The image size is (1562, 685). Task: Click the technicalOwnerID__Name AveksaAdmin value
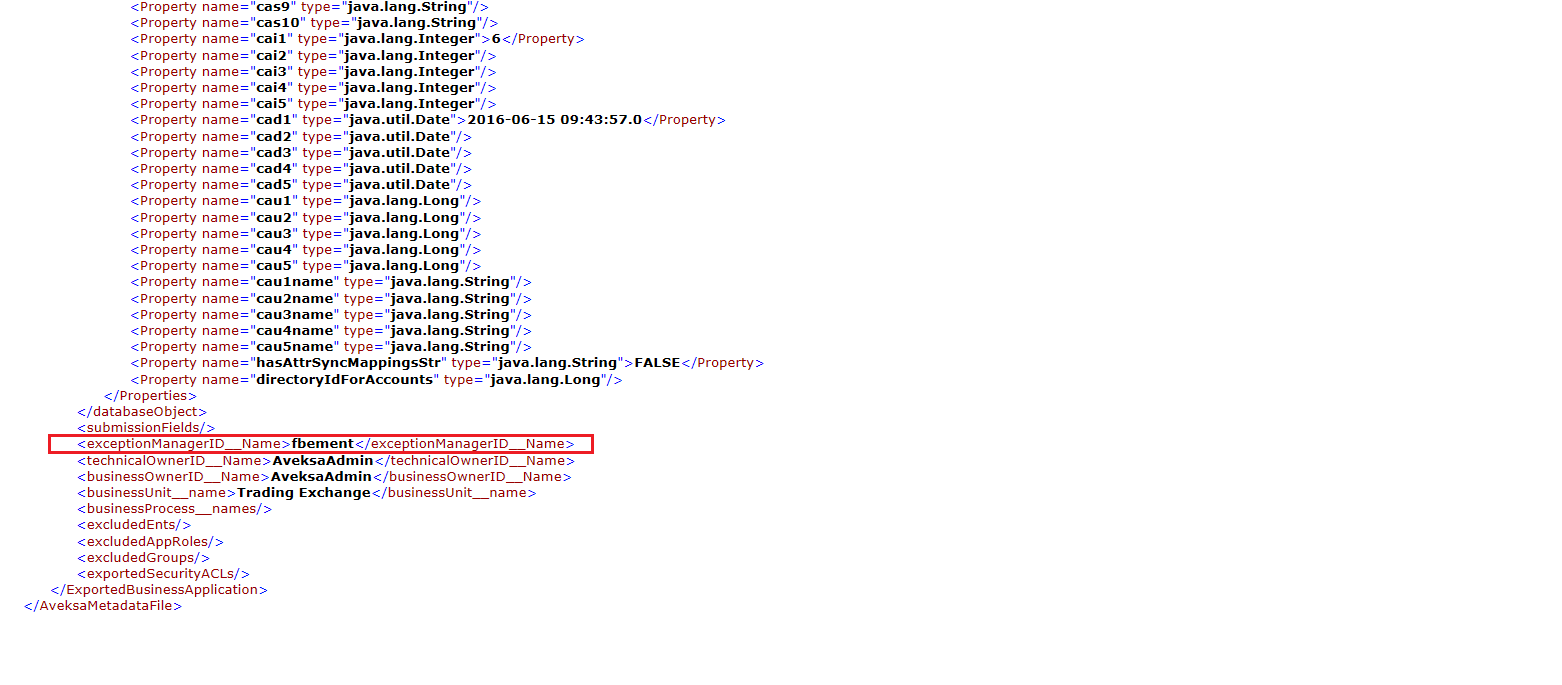(324, 460)
